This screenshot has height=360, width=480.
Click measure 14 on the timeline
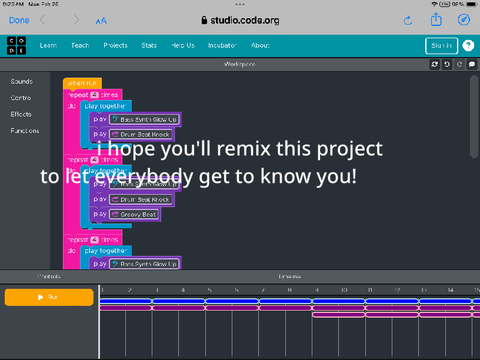click(451, 290)
